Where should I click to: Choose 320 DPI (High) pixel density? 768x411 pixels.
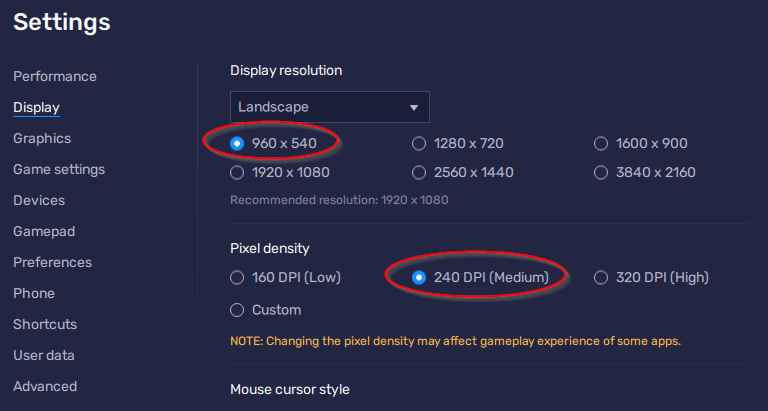601,277
